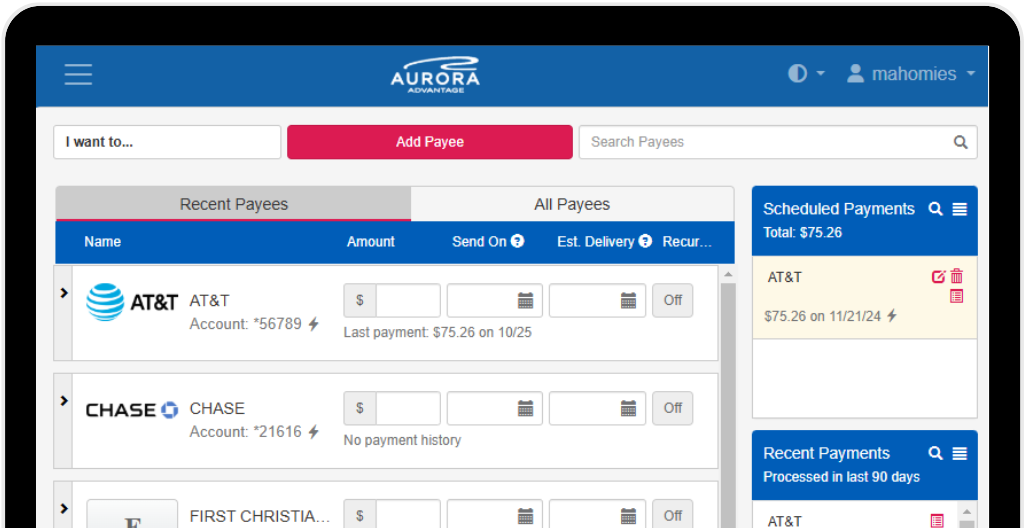The width and height of the screenshot is (1024, 528).
Task: Search Recent Payments with magnifier icon
Action: [x=935, y=453]
